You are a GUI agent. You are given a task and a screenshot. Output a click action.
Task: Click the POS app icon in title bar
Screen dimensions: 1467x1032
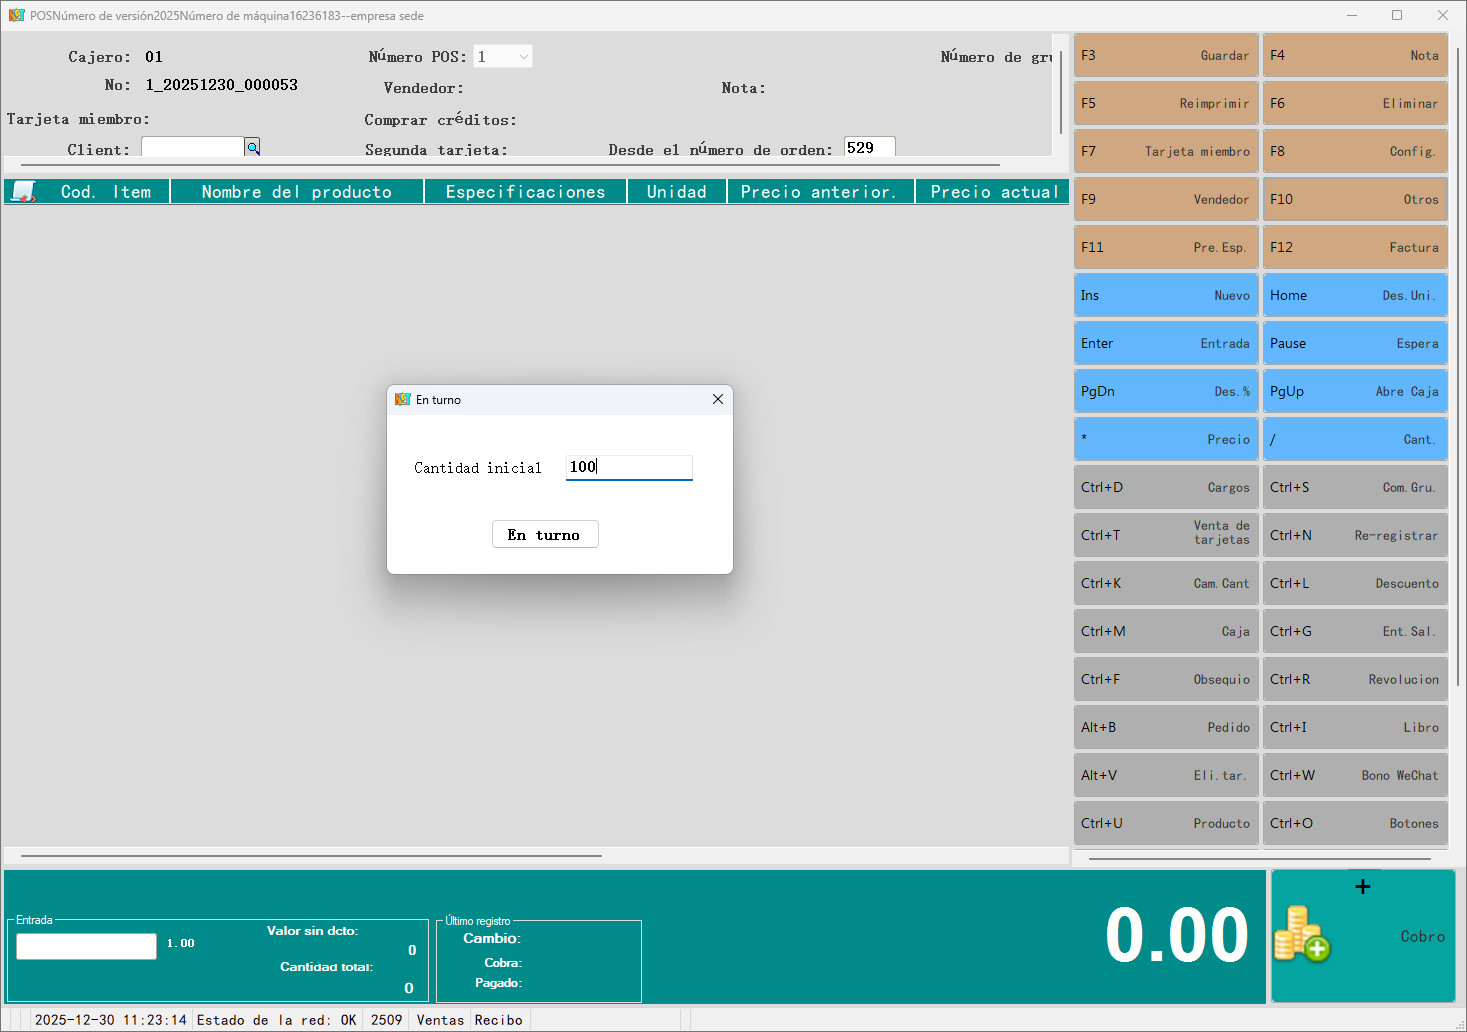[x=16, y=15]
